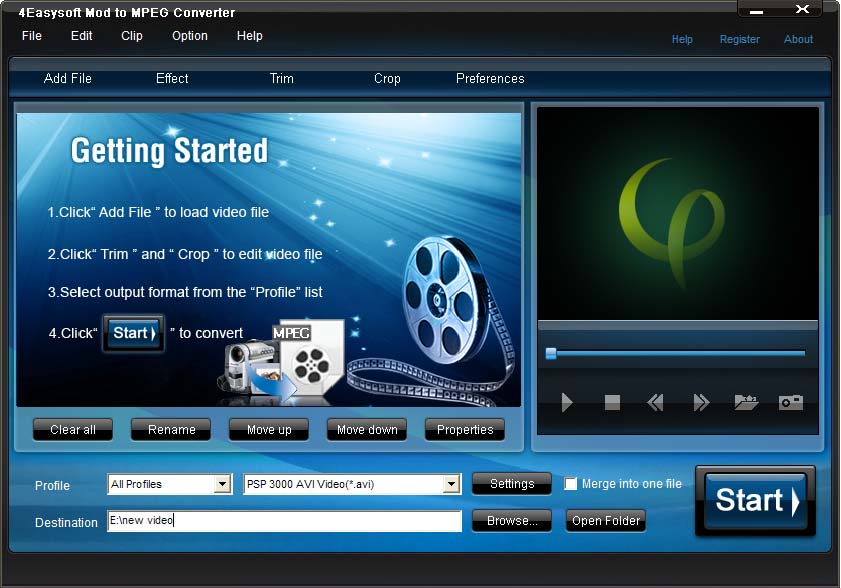Click the Register link

pyautogui.click(x=739, y=39)
